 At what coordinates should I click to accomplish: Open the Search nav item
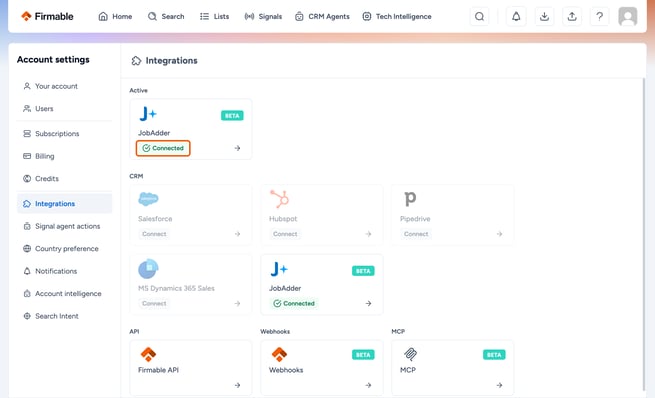pos(166,16)
